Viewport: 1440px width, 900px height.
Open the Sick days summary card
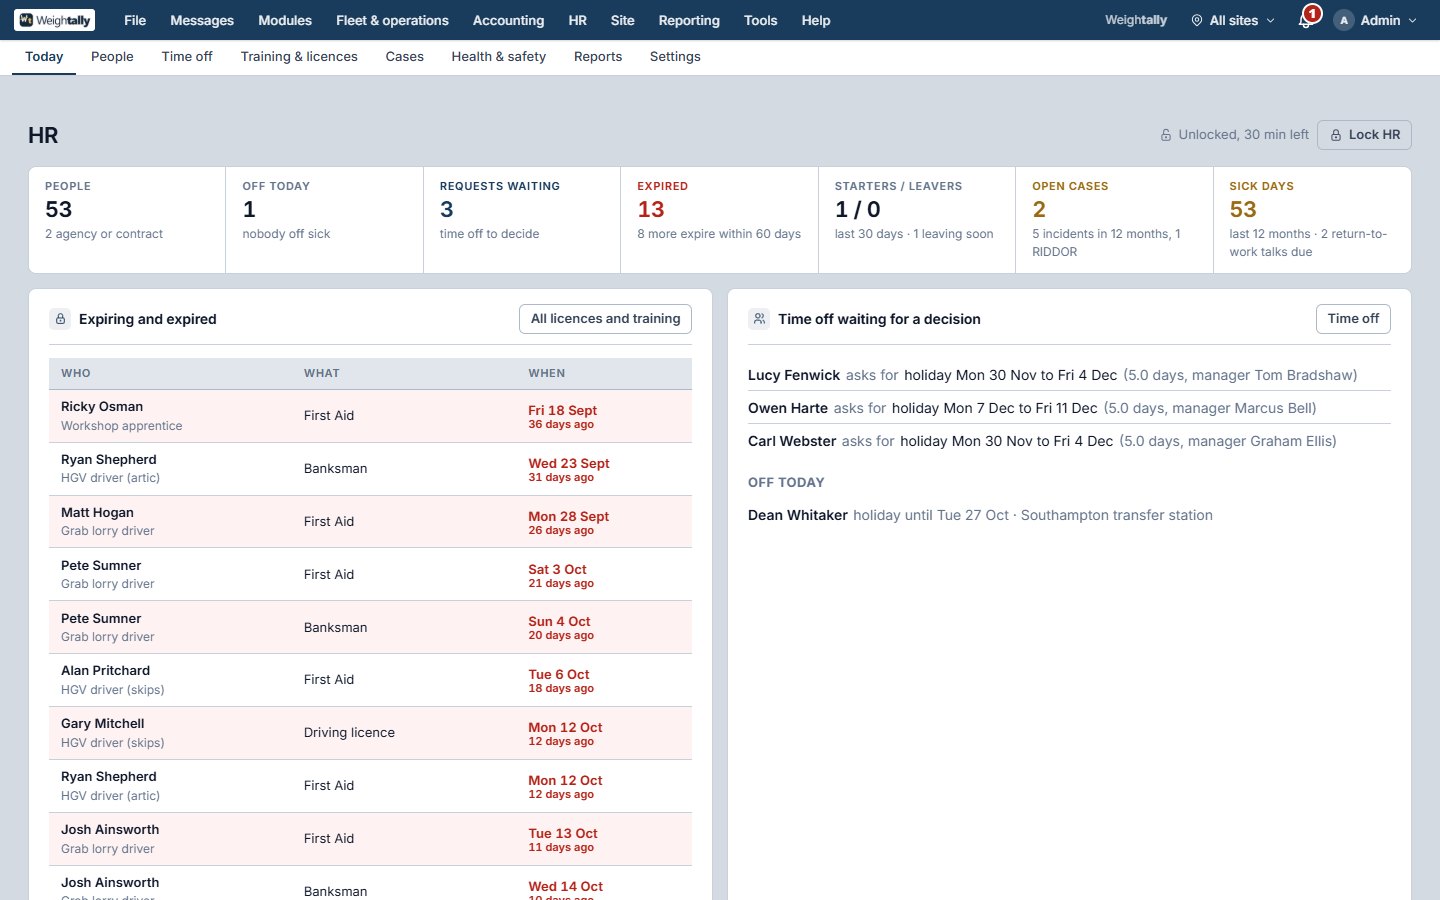1312,220
